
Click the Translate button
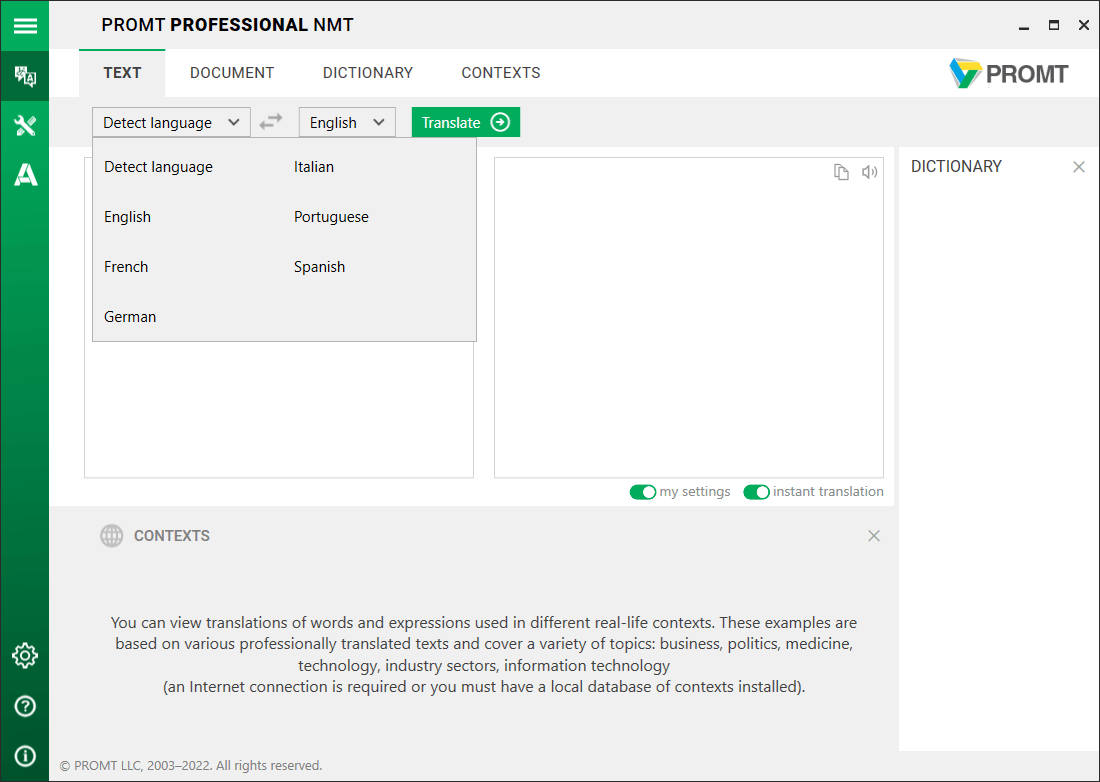(x=466, y=122)
